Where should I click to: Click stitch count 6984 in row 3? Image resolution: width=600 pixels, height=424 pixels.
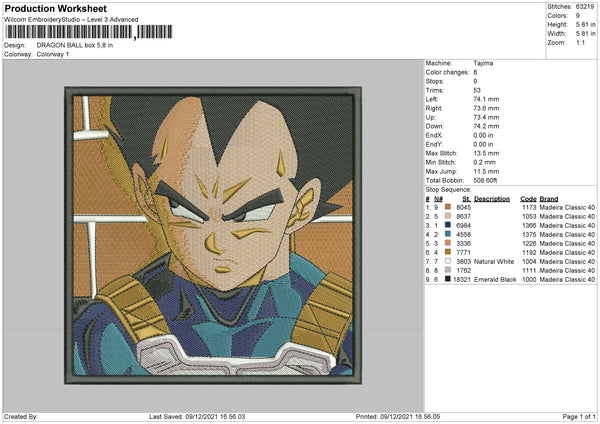tap(463, 225)
